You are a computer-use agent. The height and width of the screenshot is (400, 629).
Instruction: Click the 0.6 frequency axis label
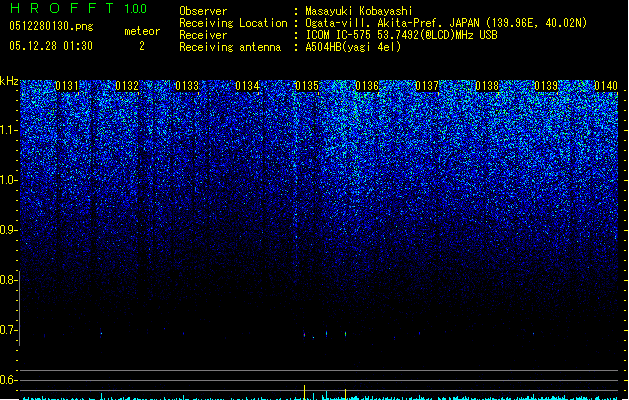9,380
